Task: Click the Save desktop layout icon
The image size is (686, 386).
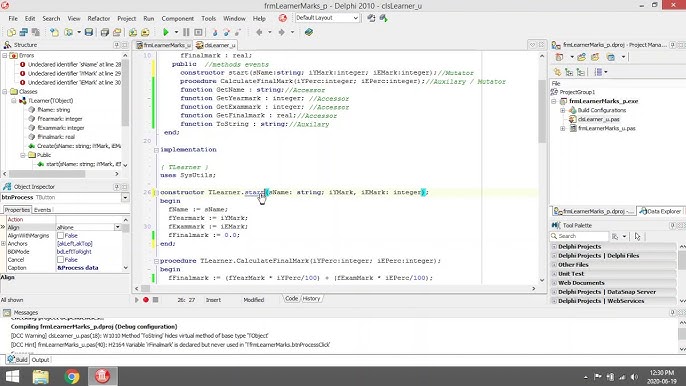Action: 371,18
